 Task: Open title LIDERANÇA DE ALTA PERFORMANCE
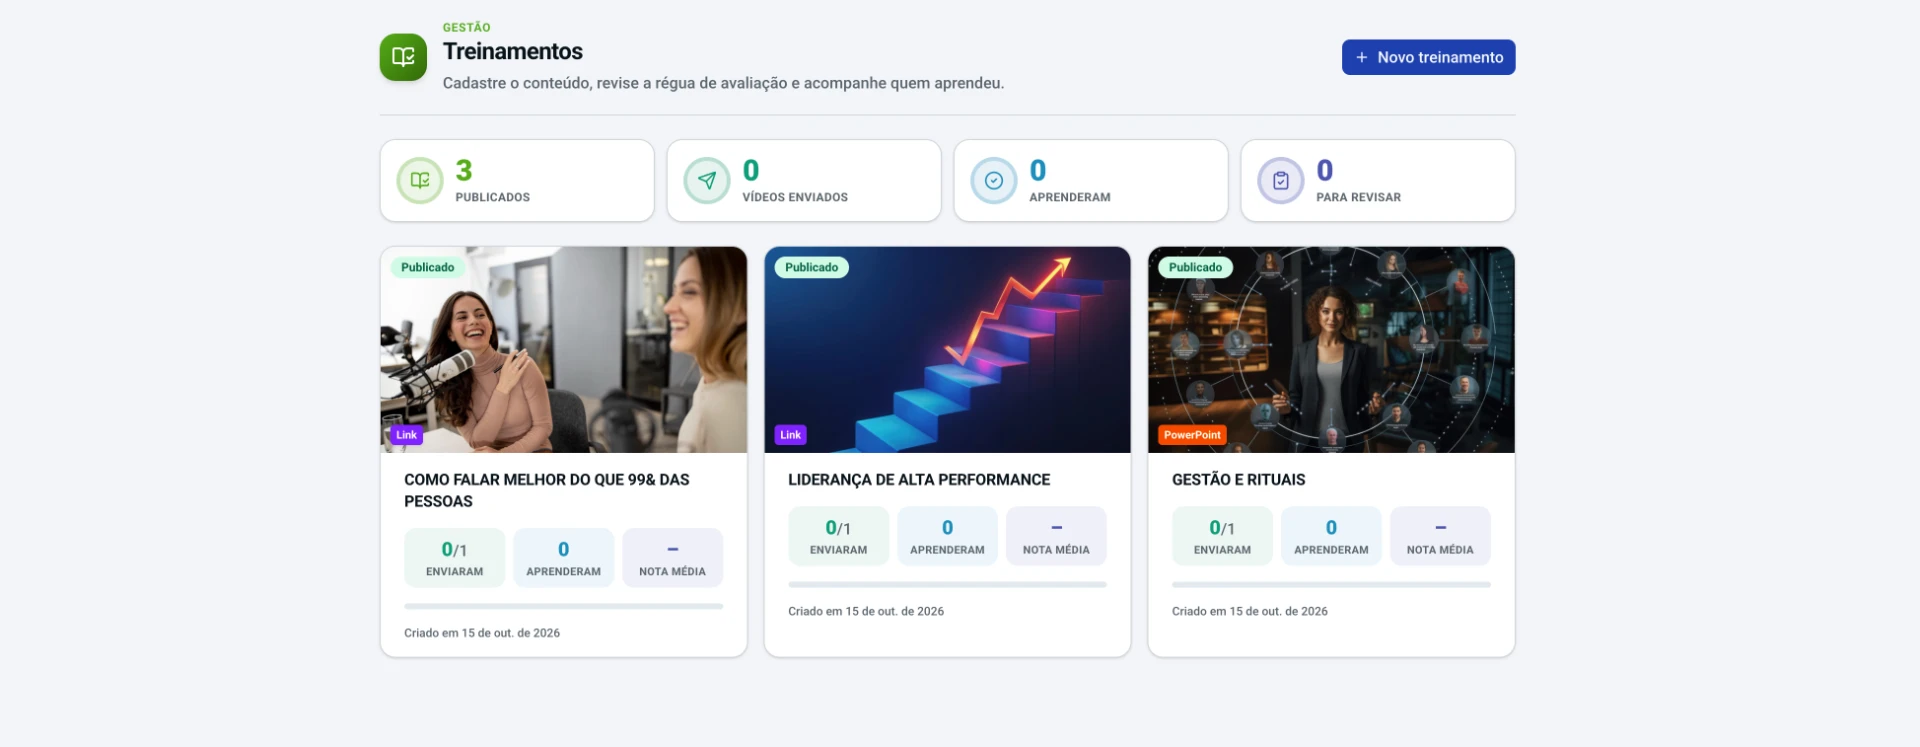(919, 480)
